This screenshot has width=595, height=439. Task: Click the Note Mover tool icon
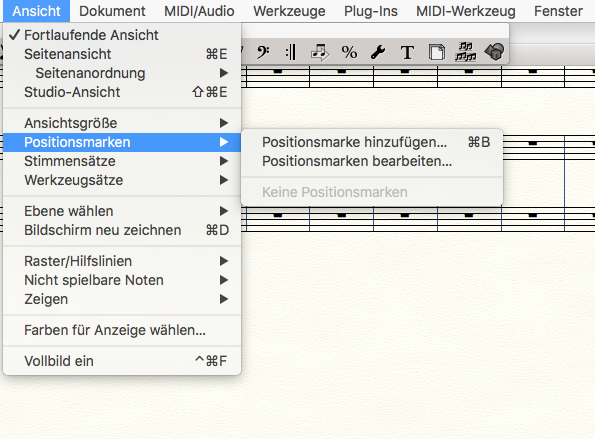tap(320, 52)
